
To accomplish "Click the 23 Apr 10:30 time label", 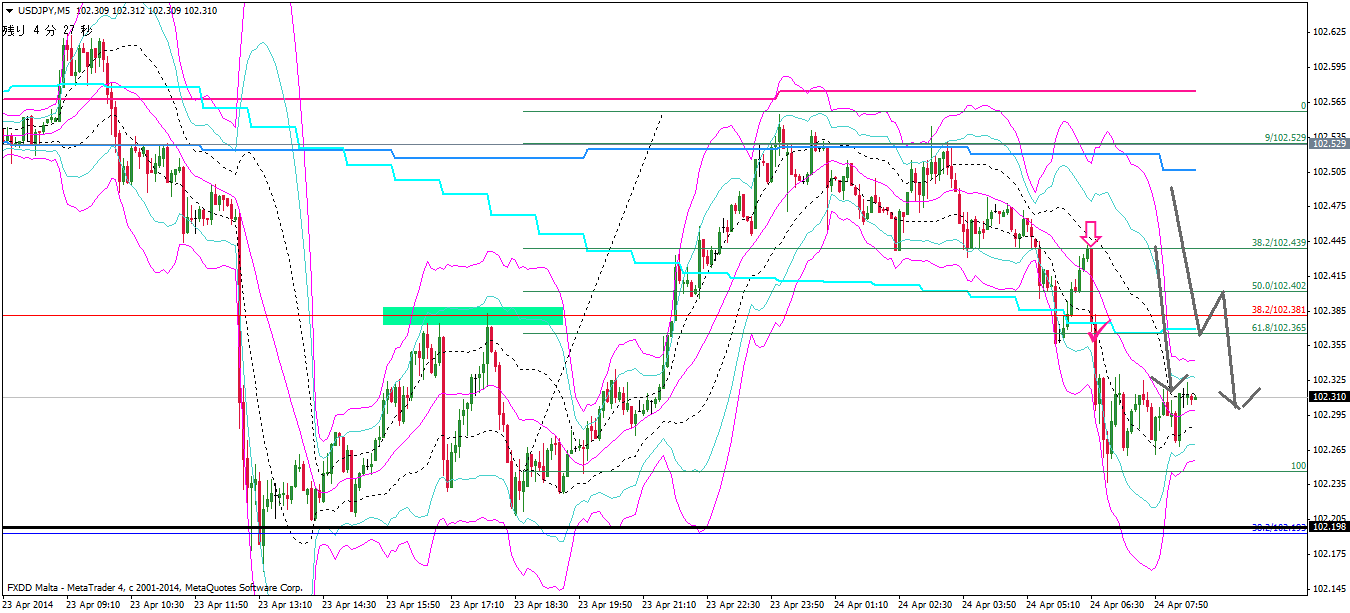I will click(157, 605).
